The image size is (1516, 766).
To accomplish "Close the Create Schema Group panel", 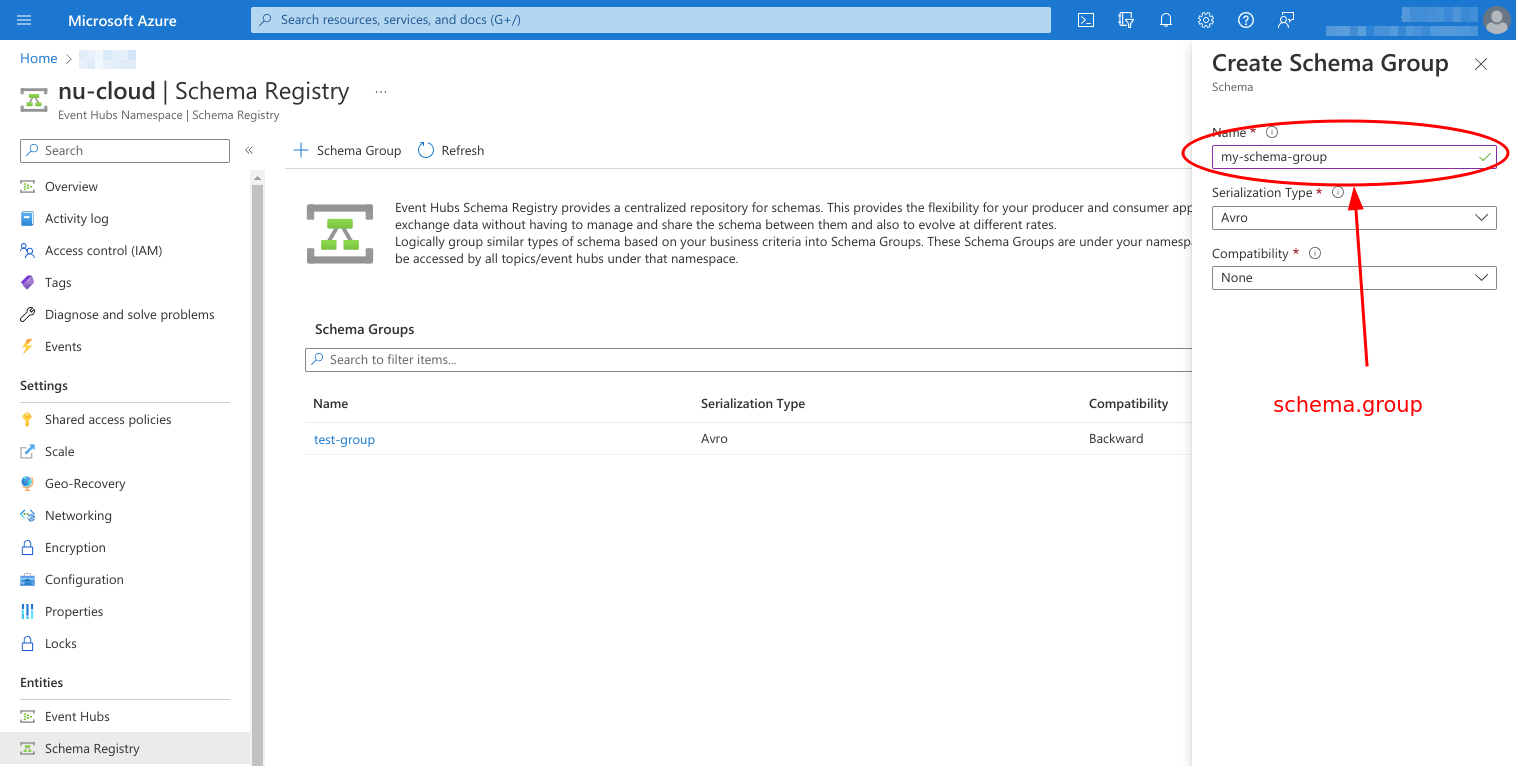I will click(1481, 64).
